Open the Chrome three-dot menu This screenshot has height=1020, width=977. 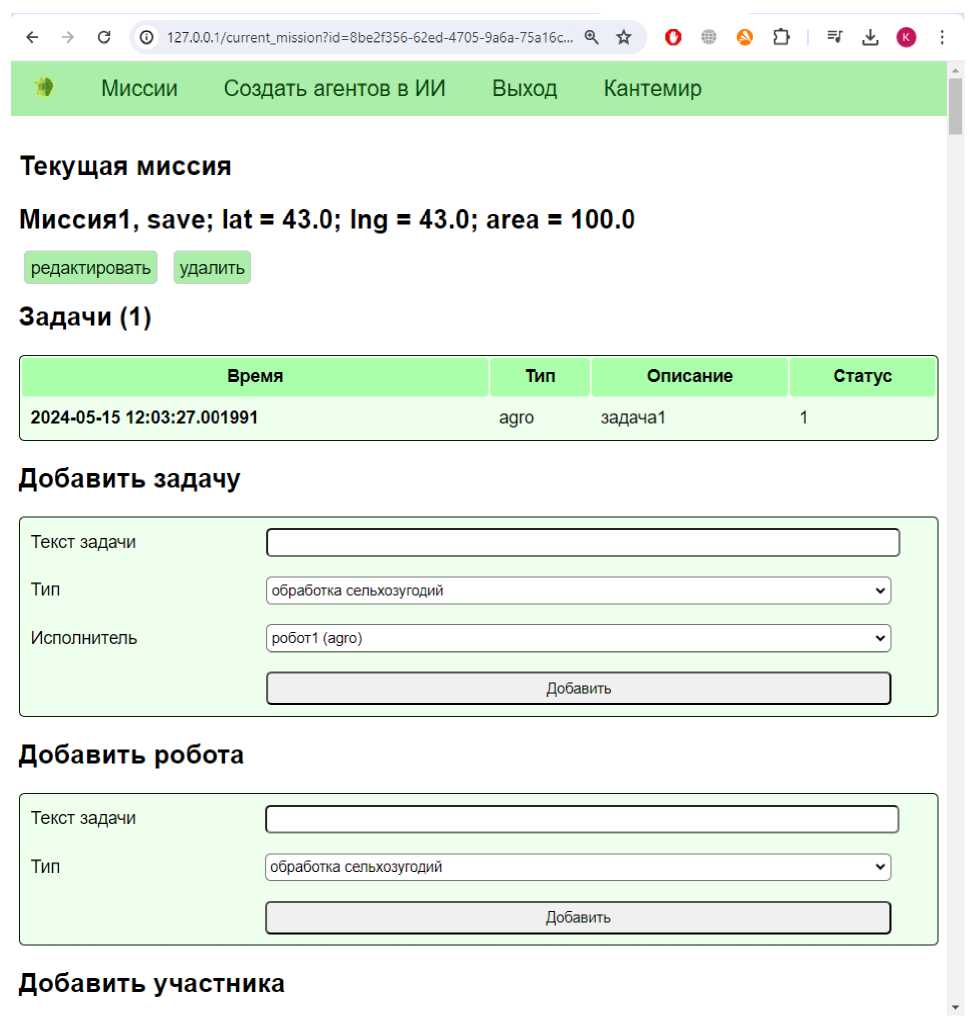pyautogui.click(x=942, y=37)
